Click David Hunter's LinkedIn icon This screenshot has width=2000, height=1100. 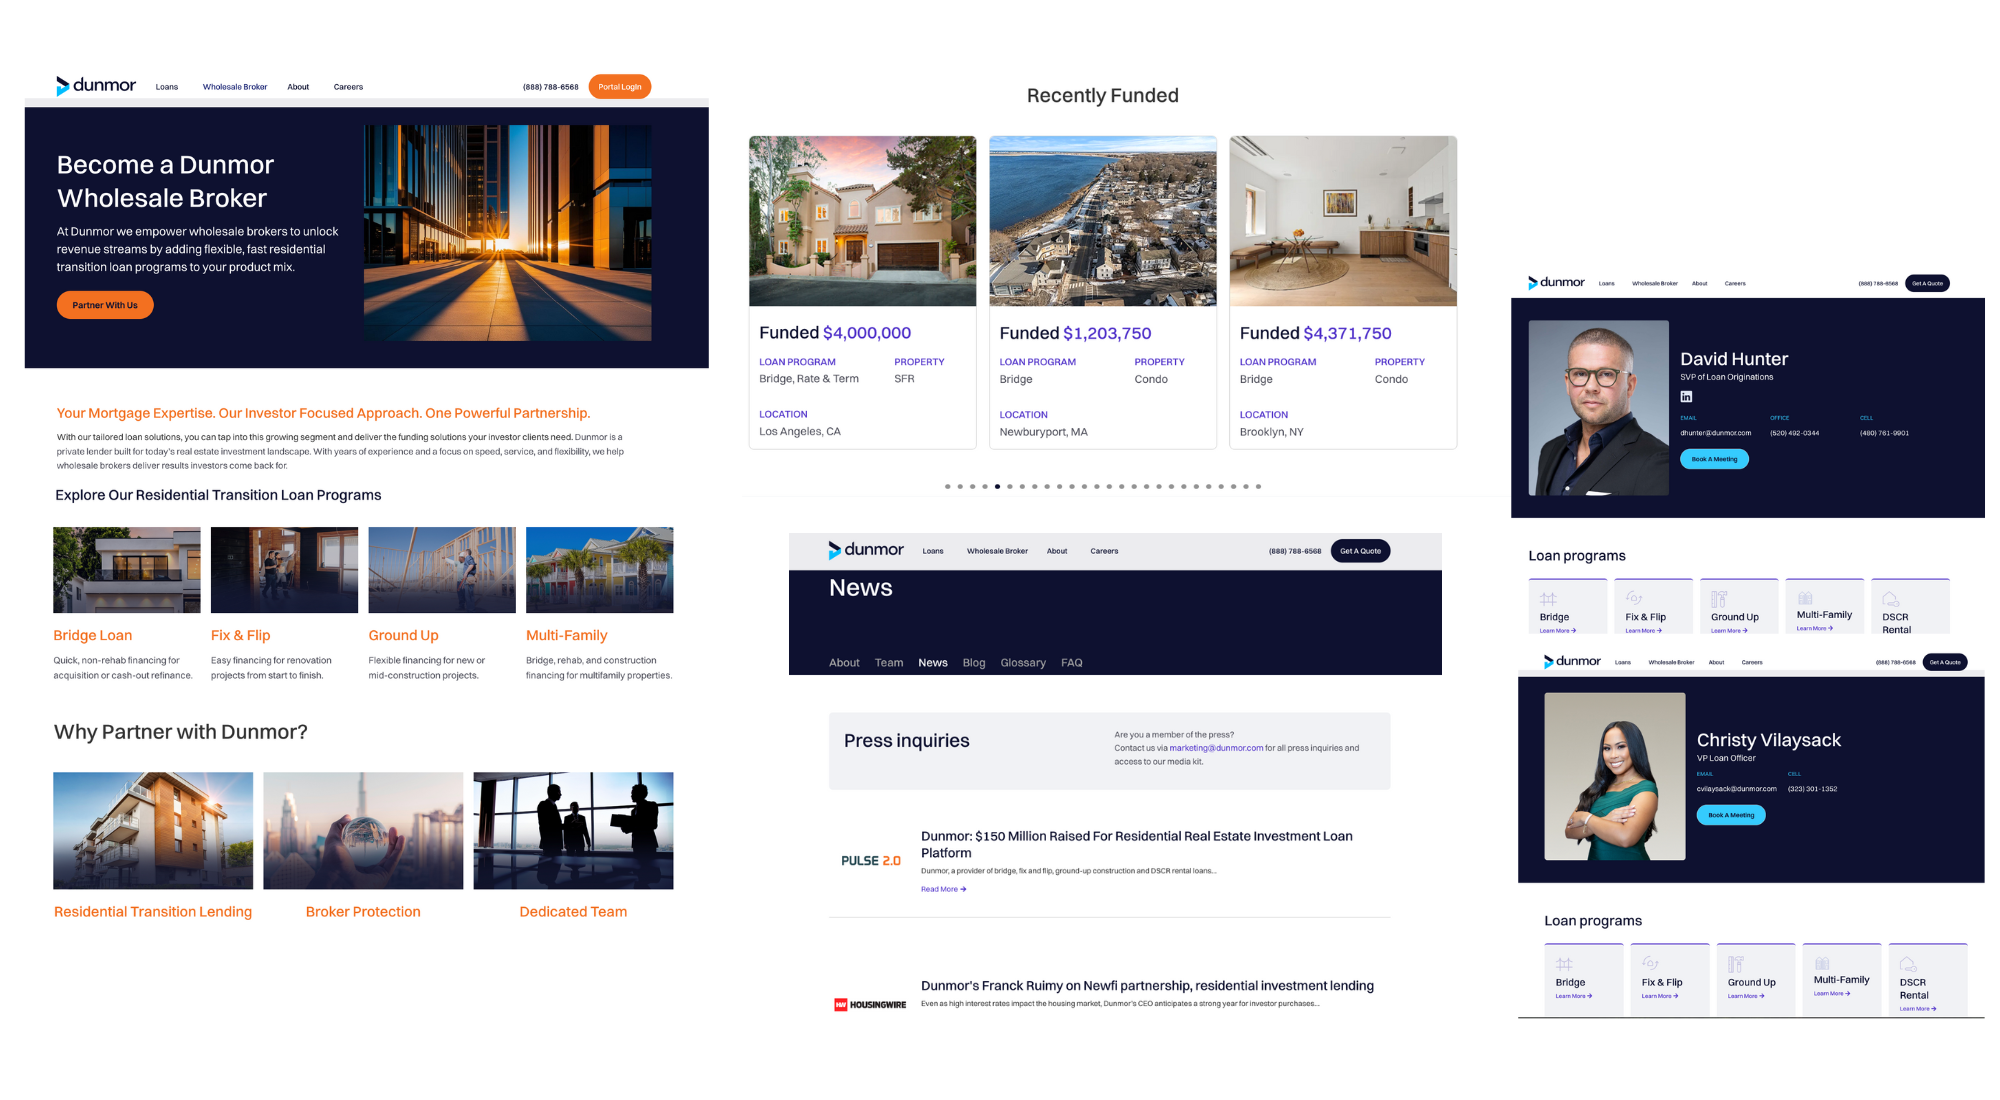tap(1686, 397)
